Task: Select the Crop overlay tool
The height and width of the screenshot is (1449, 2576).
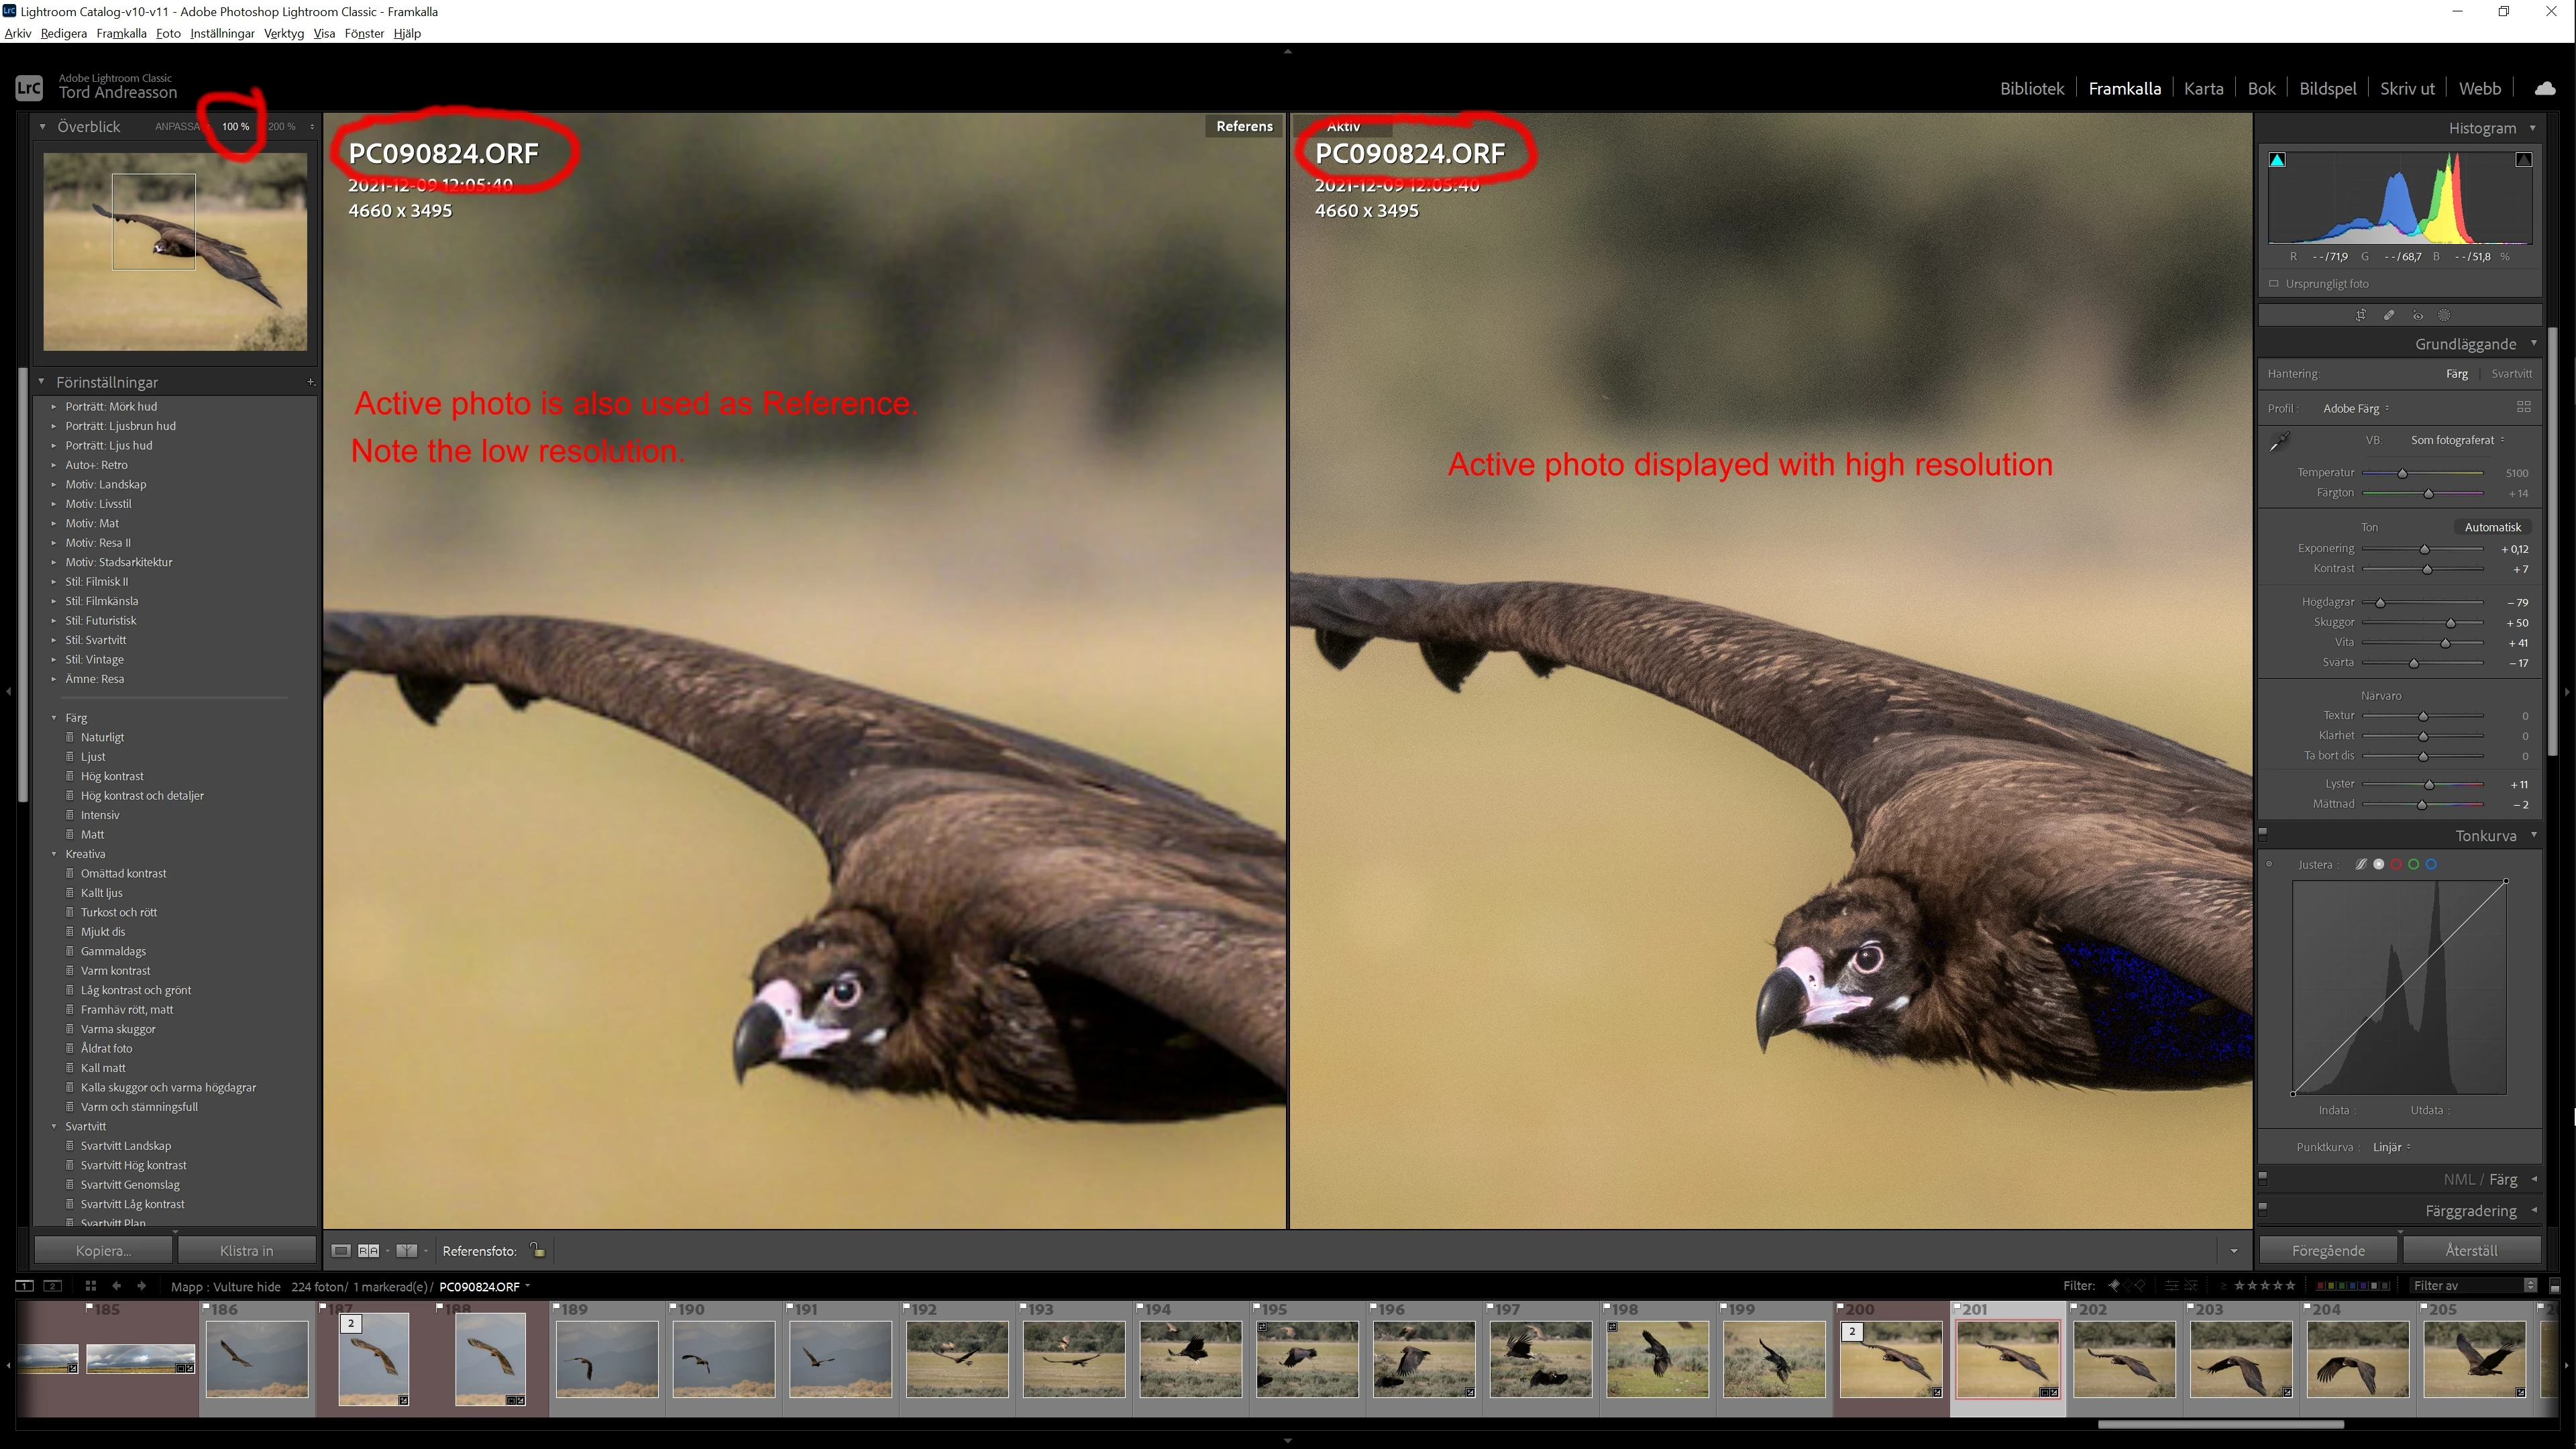Action: [x=2361, y=315]
